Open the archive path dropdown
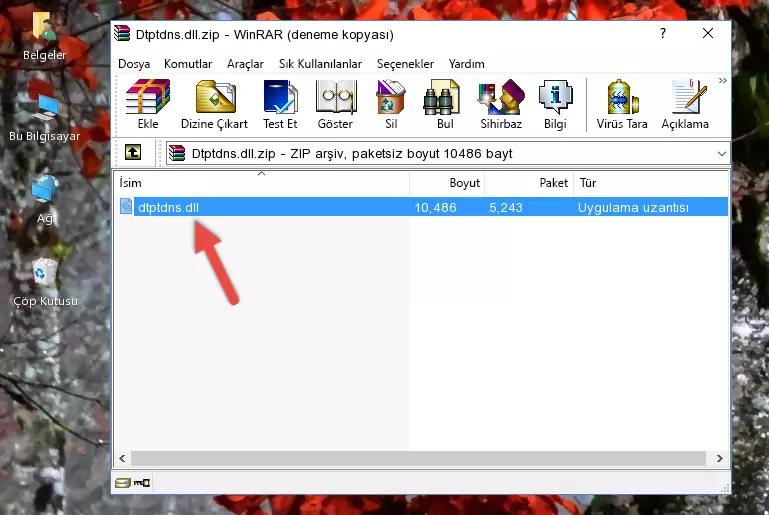769x515 pixels. pyautogui.click(x=721, y=154)
